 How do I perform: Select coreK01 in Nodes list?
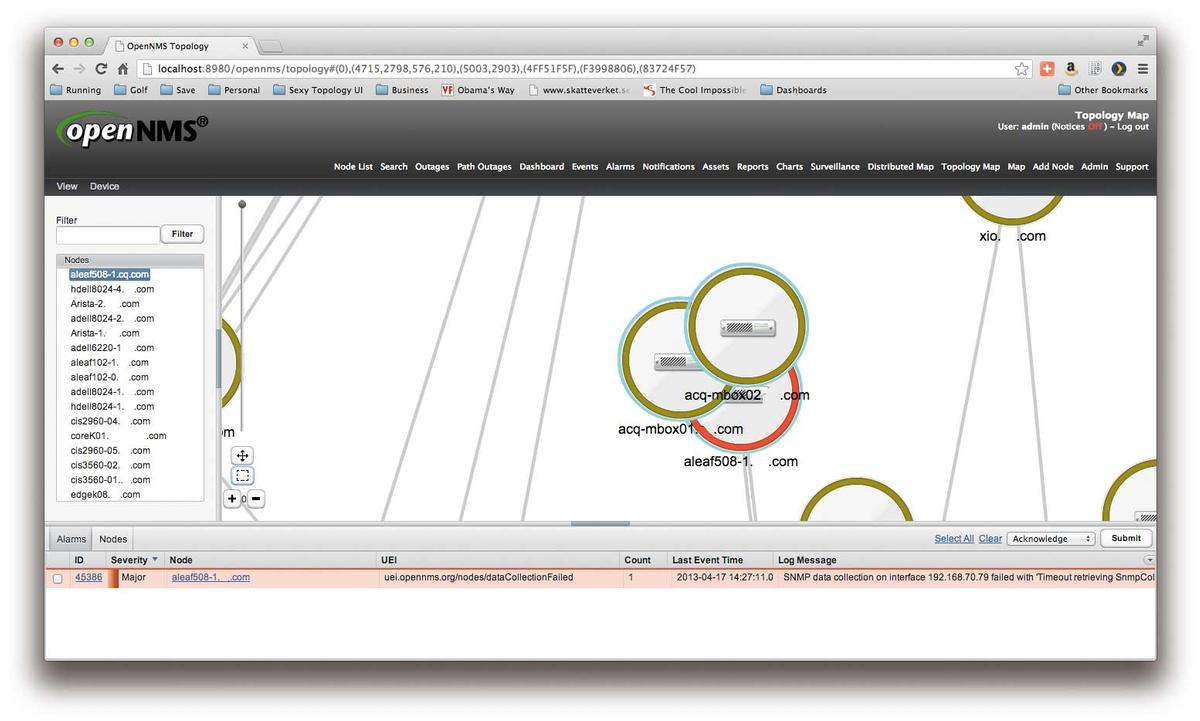tap(118, 436)
